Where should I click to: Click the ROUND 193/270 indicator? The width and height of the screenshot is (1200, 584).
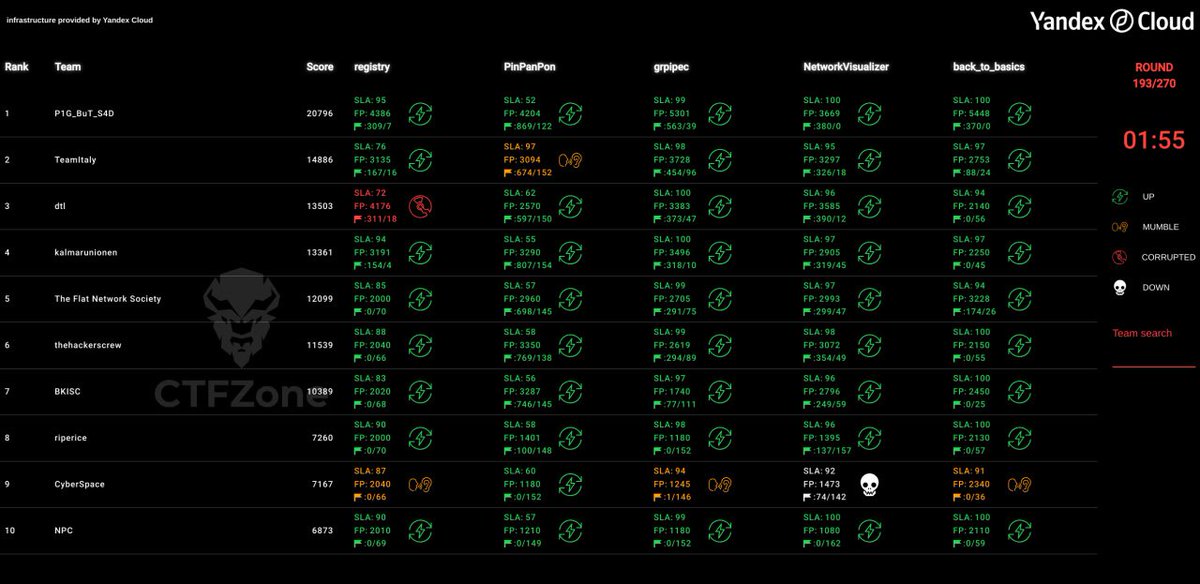pyautogui.click(x=1153, y=75)
